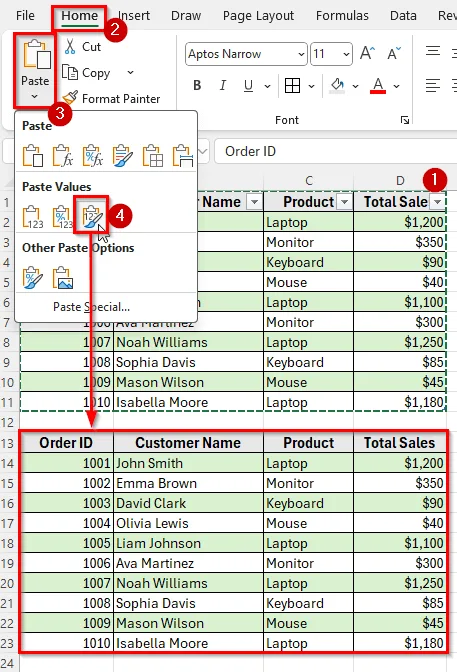The width and height of the screenshot is (457, 672).
Task: Switch to the Insert tab
Action: (134, 16)
